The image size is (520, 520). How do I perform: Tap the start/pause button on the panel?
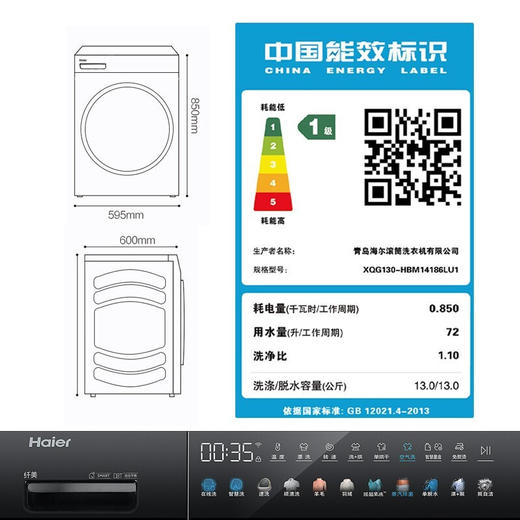point(485,451)
